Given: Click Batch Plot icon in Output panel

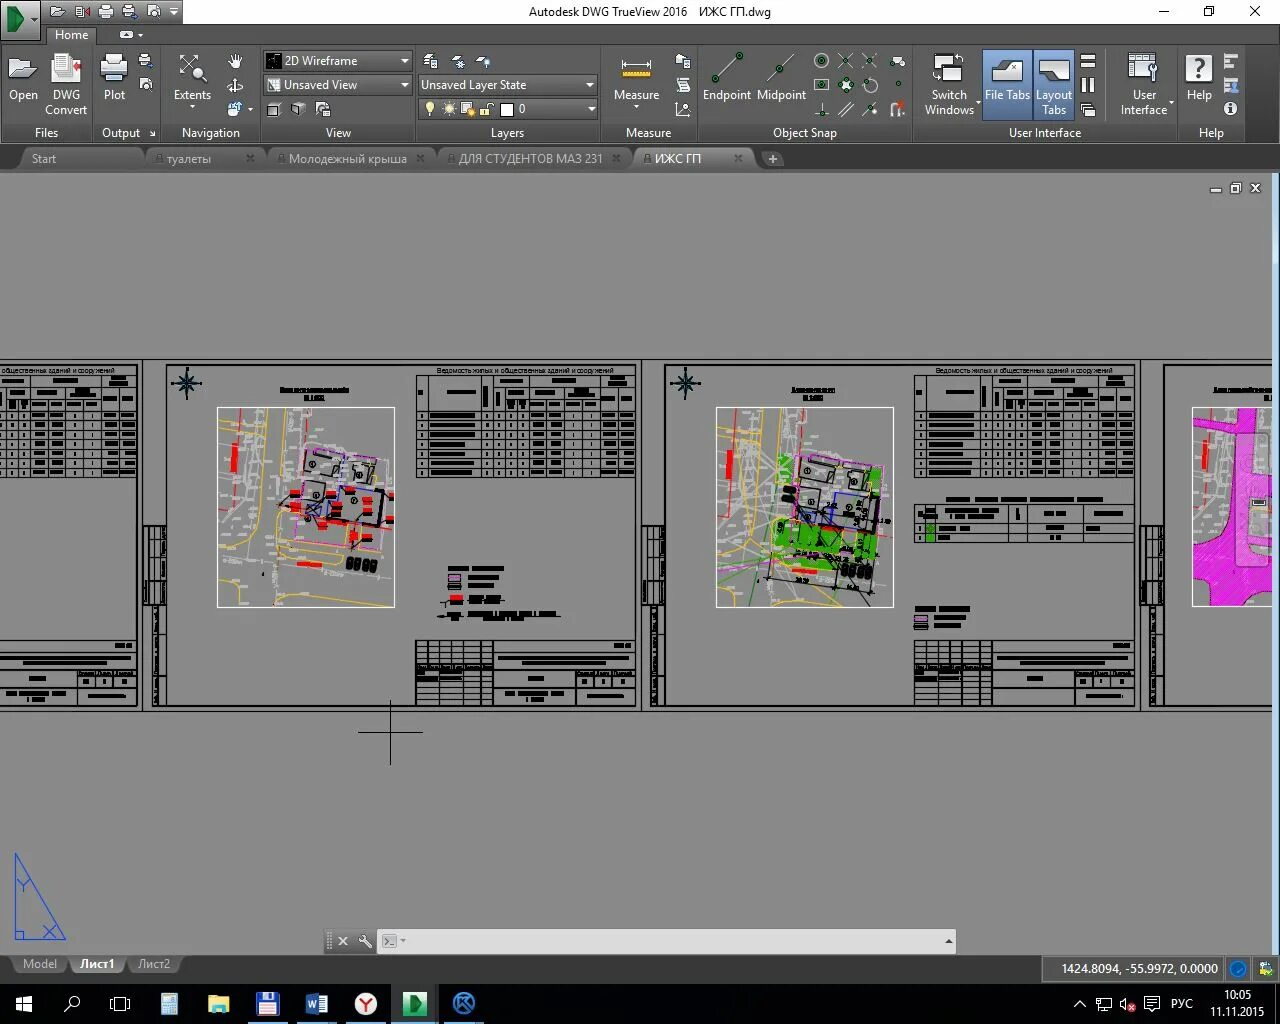Looking at the screenshot, I should pos(145,61).
